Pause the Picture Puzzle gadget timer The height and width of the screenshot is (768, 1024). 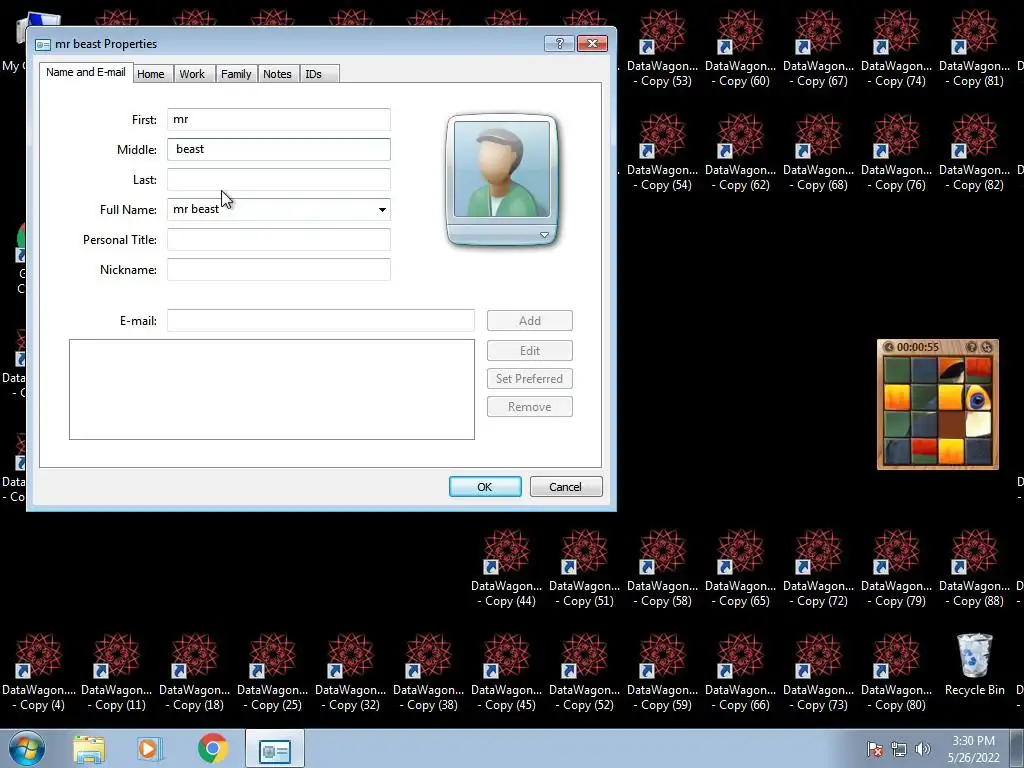tap(889, 347)
